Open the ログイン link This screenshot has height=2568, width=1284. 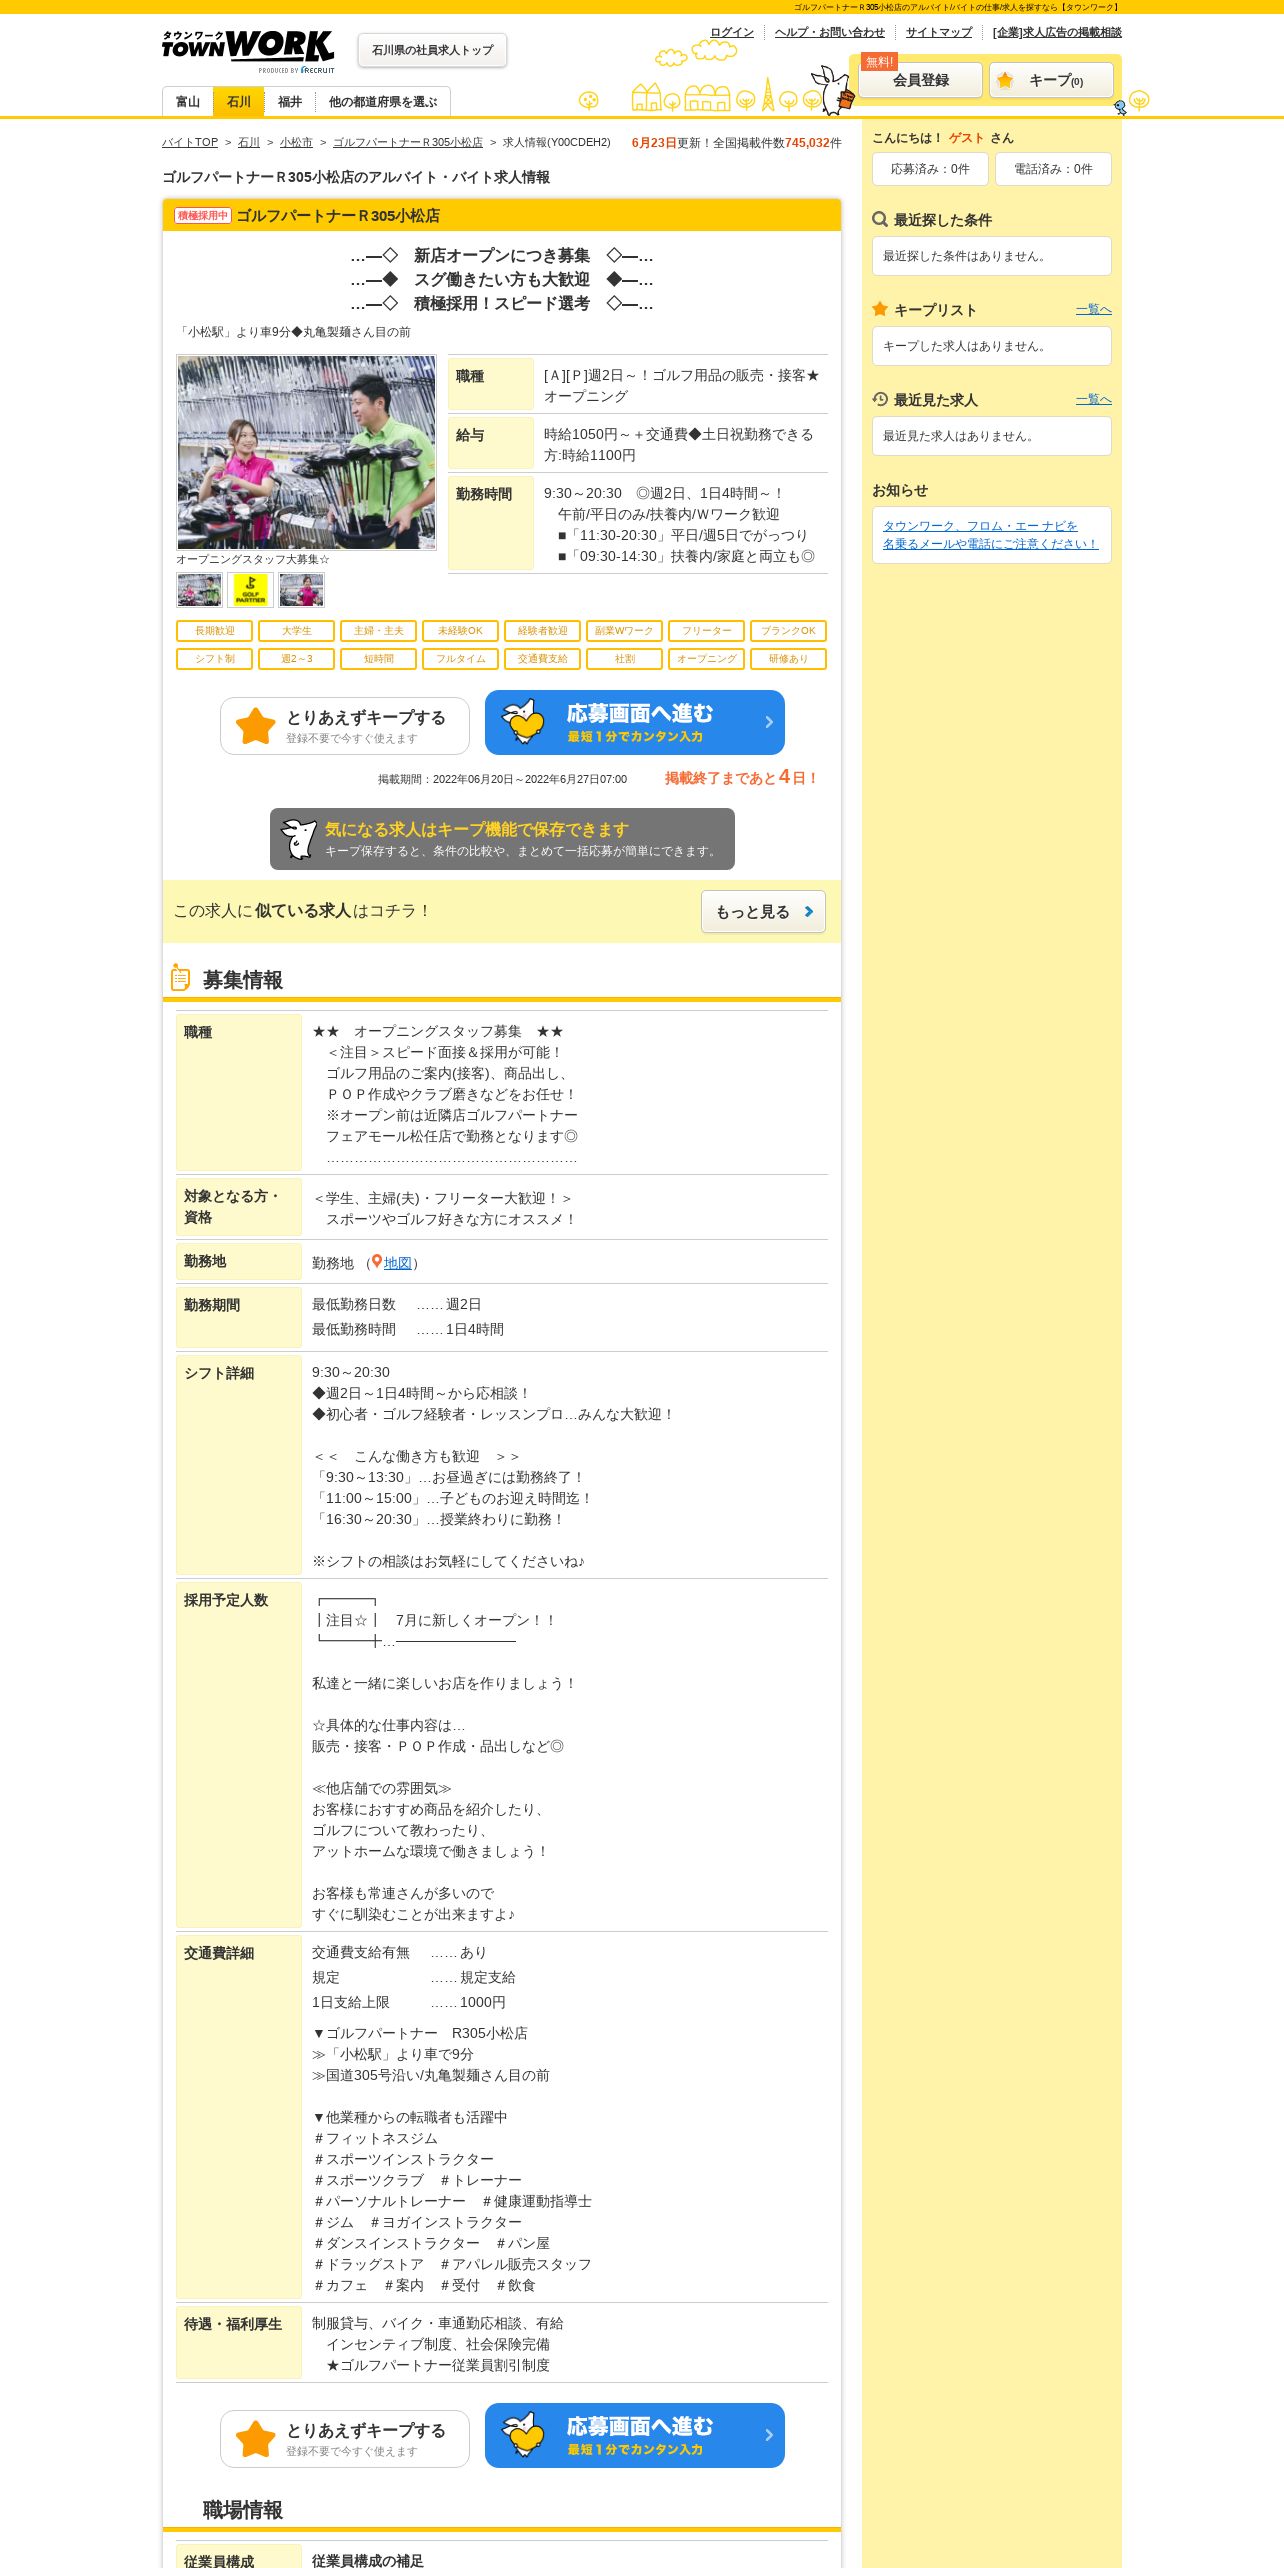click(732, 32)
